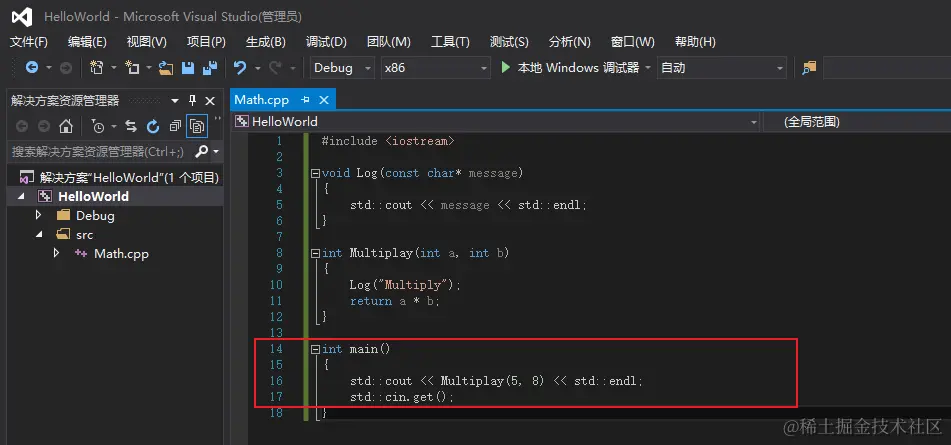This screenshot has height=445, width=951.
Task: Open the undo history dropdown arrow
Action: 257,69
